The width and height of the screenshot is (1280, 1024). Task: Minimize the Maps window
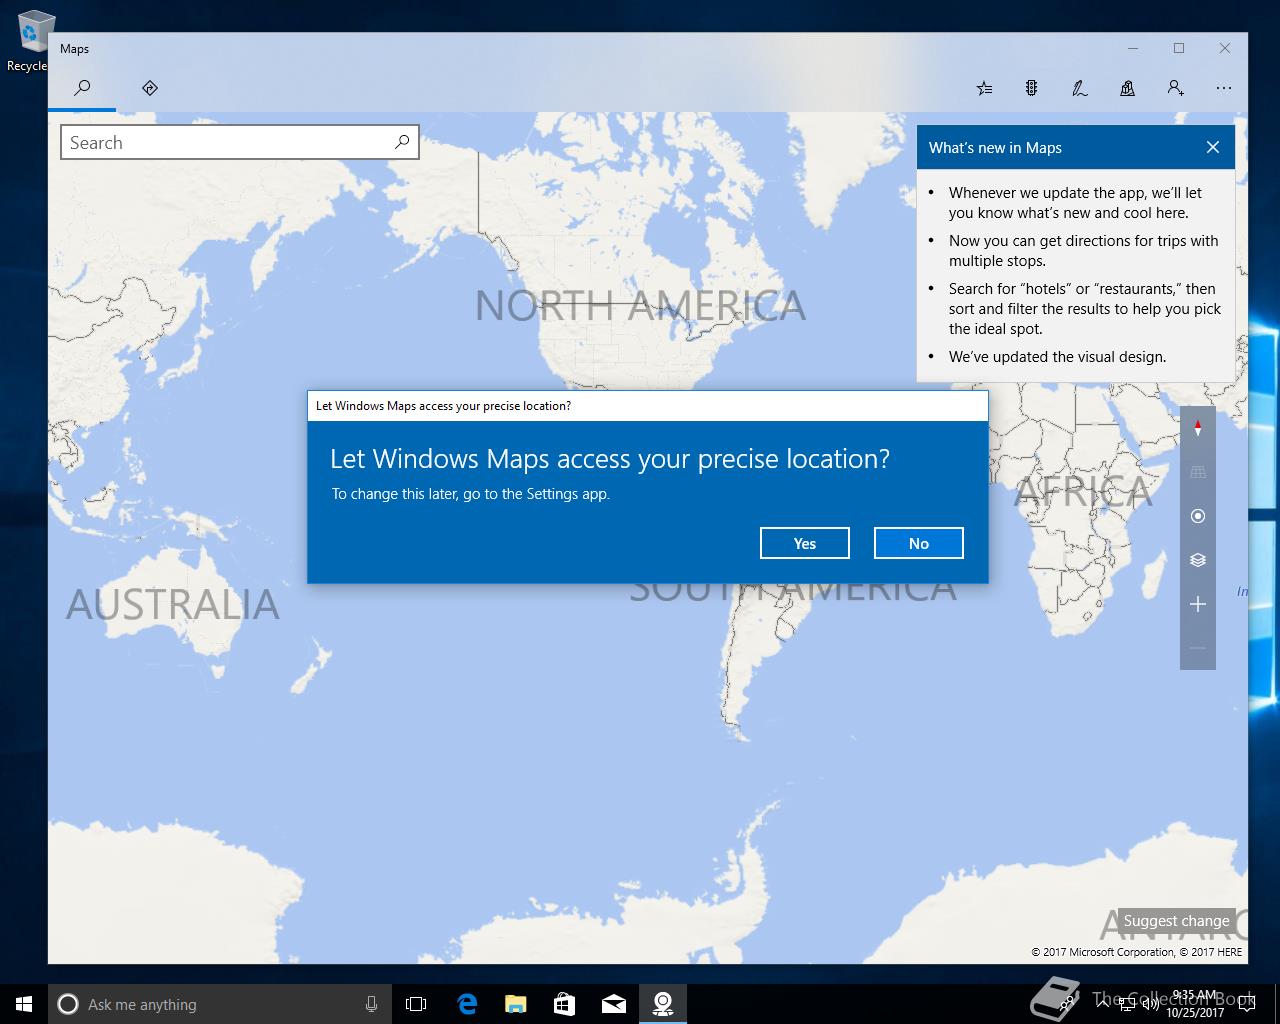click(x=1133, y=48)
